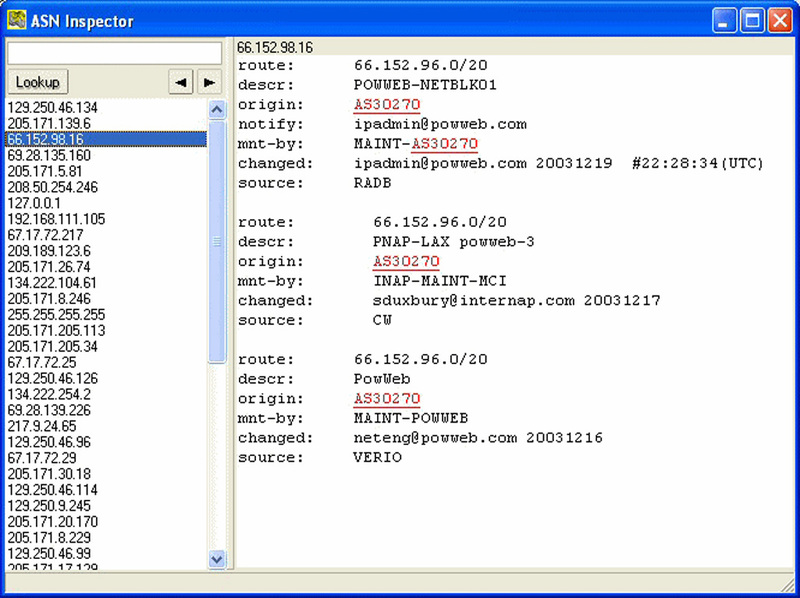Screen dimensions: 800x598
Task: Select 67.17.72.25 in the list
Action: tap(106, 362)
